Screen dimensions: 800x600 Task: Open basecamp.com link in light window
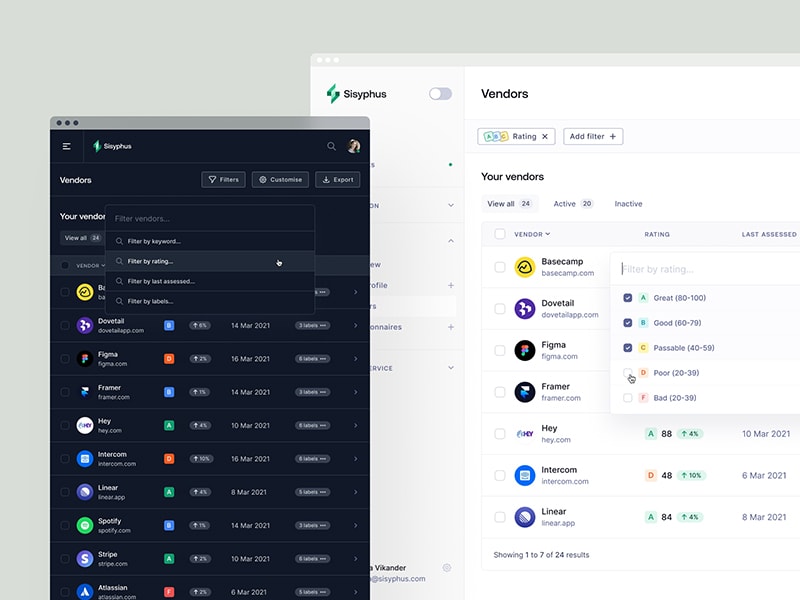tap(567, 273)
